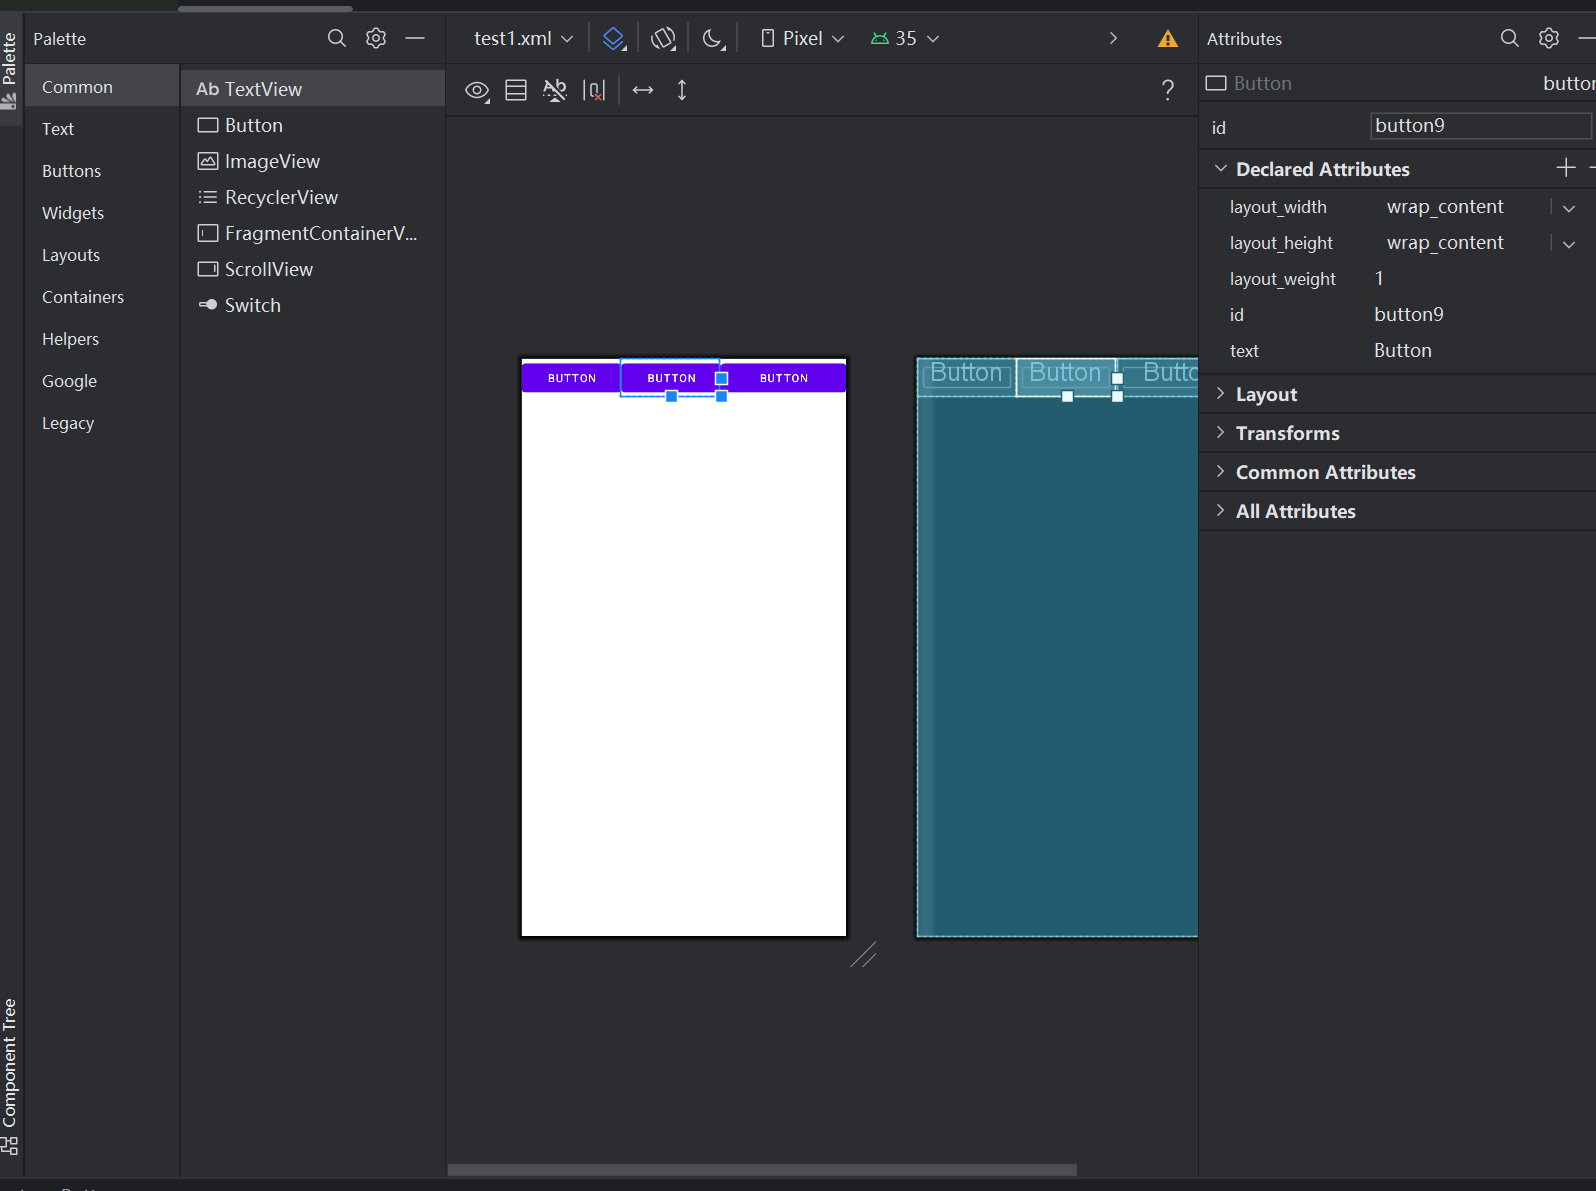This screenshot has width=1596, height=1191.
Task: Pick FragmentContainerView from palette
Action: [313, 233]
